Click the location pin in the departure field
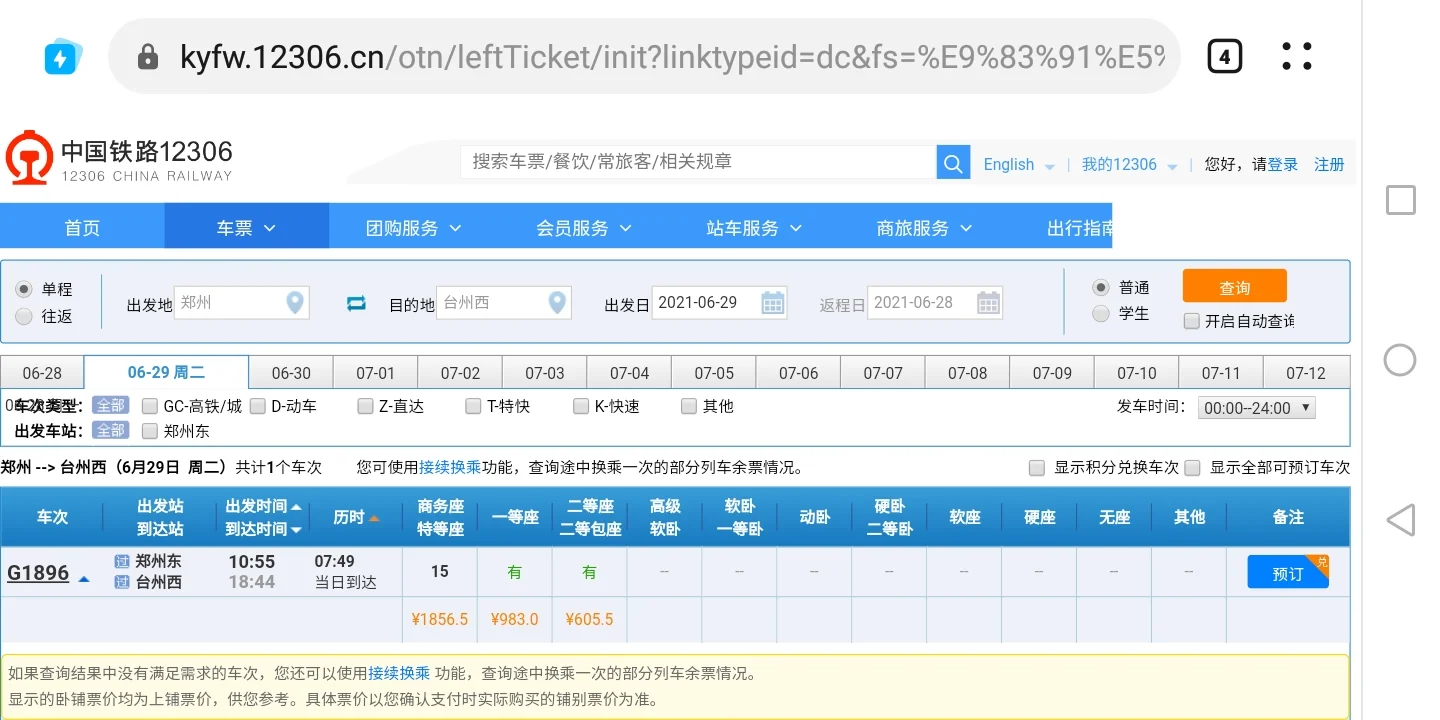Image resolution: width=1440 pixels, height=720 pixels. click(x=293, y=302)
